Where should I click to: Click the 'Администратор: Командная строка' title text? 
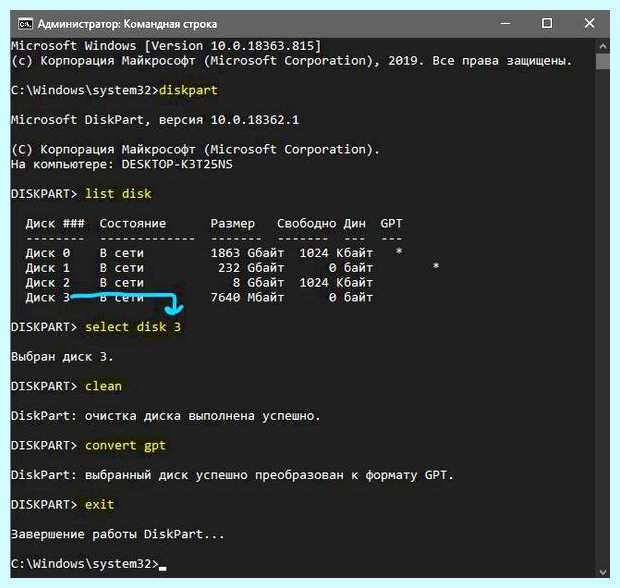click(x=127, y=24)
